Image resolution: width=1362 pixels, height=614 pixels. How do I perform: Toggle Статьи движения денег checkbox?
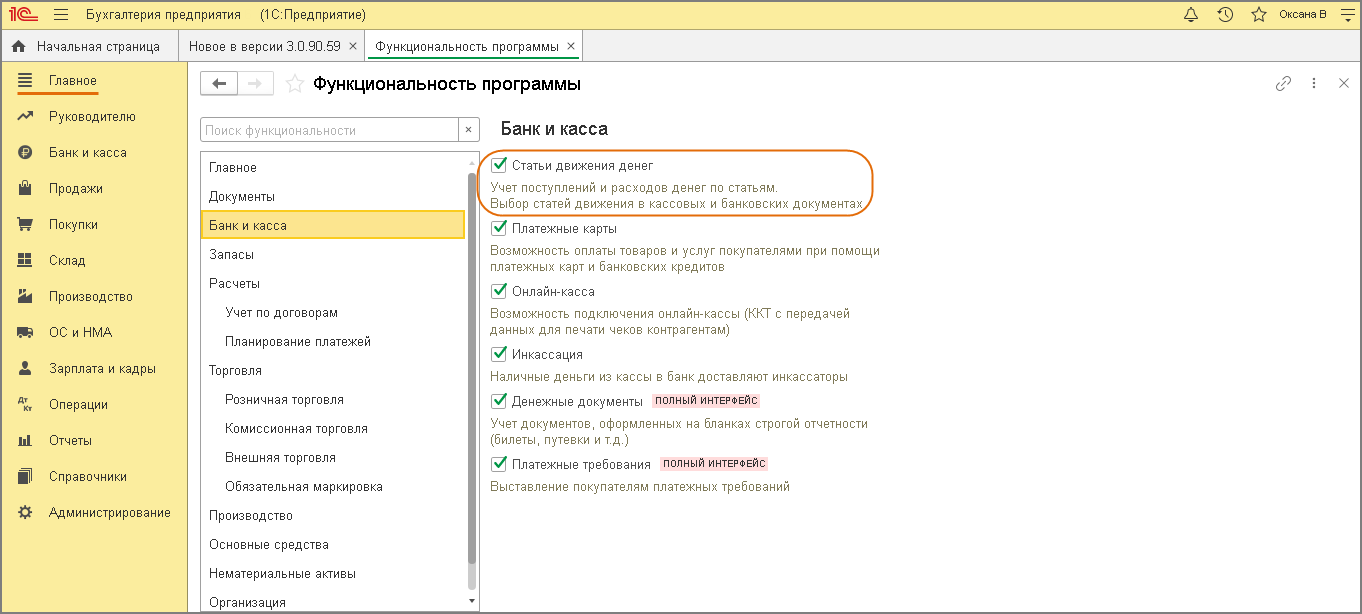click(x=499, y=165)
